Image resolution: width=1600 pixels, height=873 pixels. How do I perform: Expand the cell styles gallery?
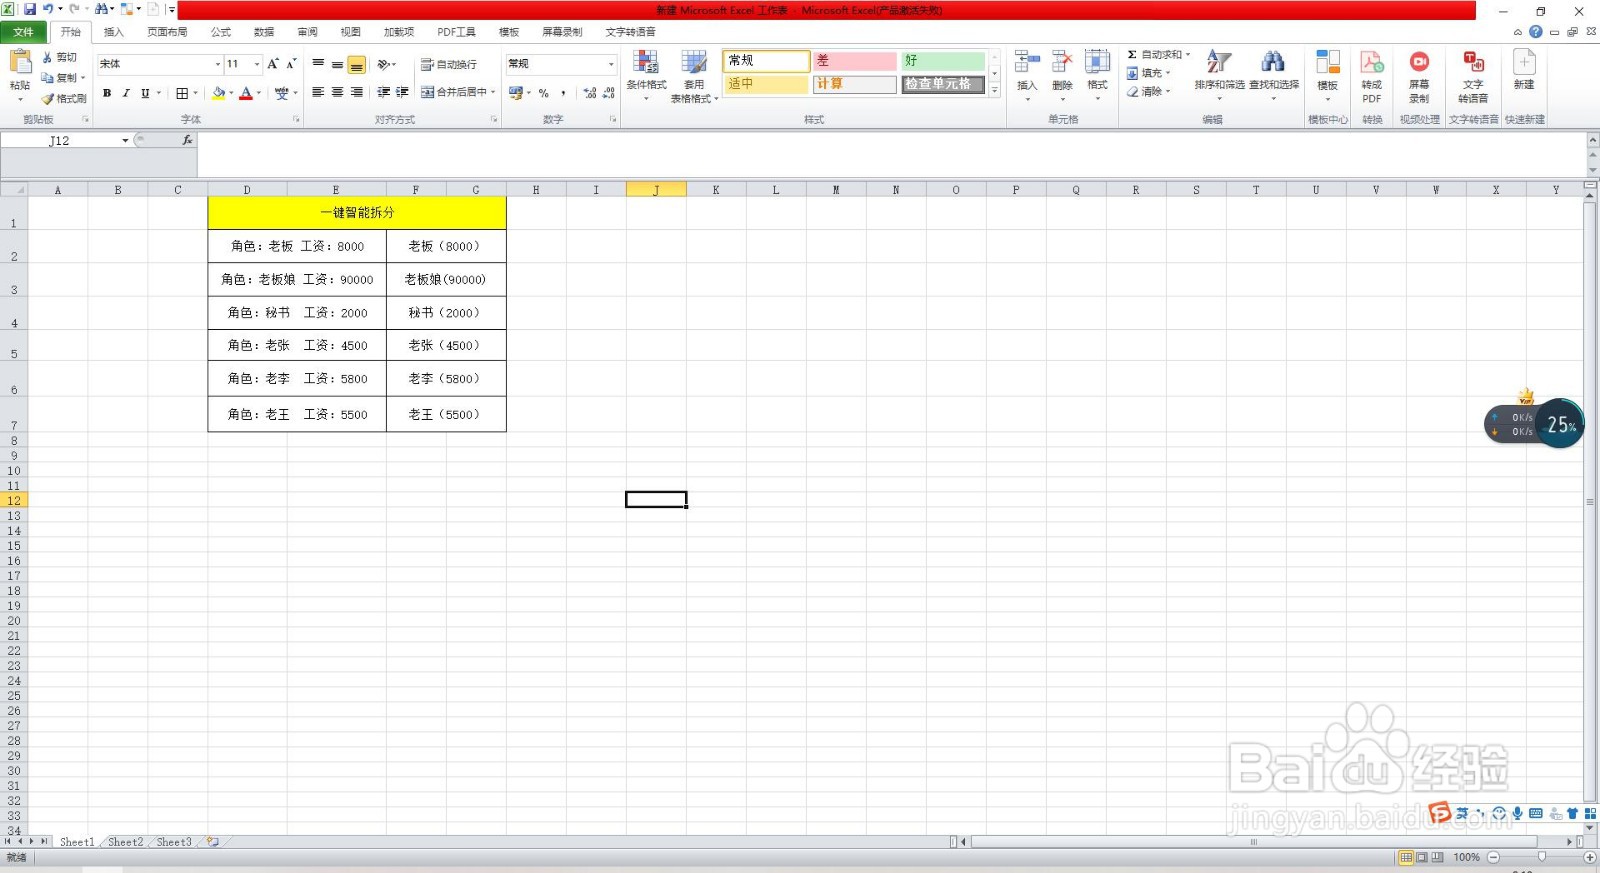click(994, 90)
